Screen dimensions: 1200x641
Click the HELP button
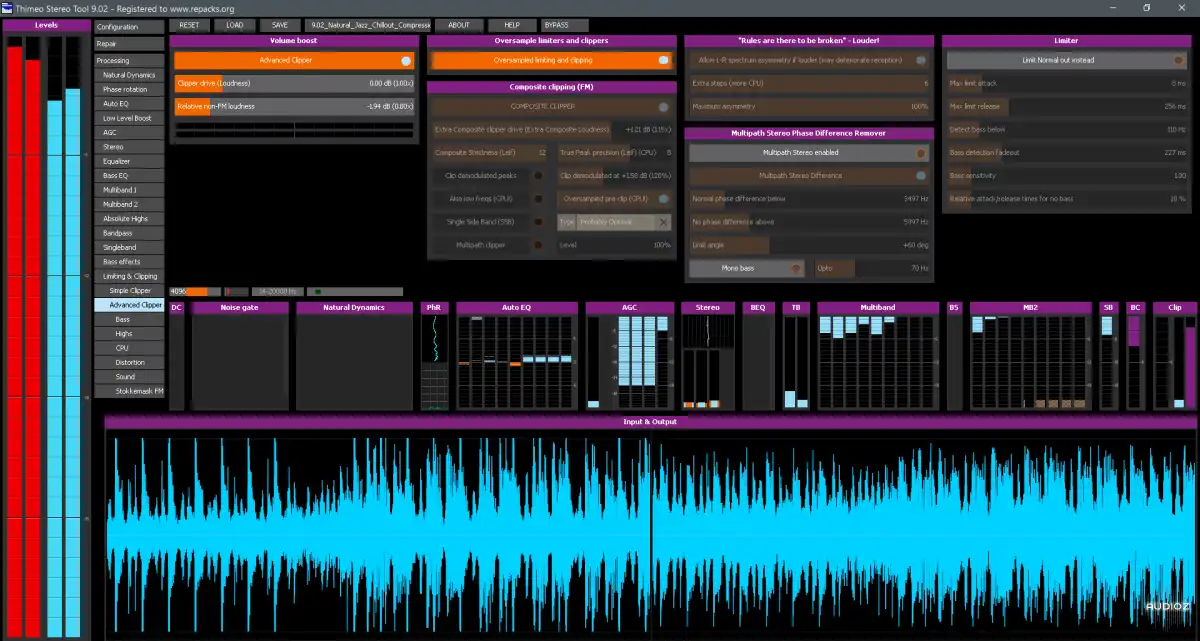click(512, 25)
